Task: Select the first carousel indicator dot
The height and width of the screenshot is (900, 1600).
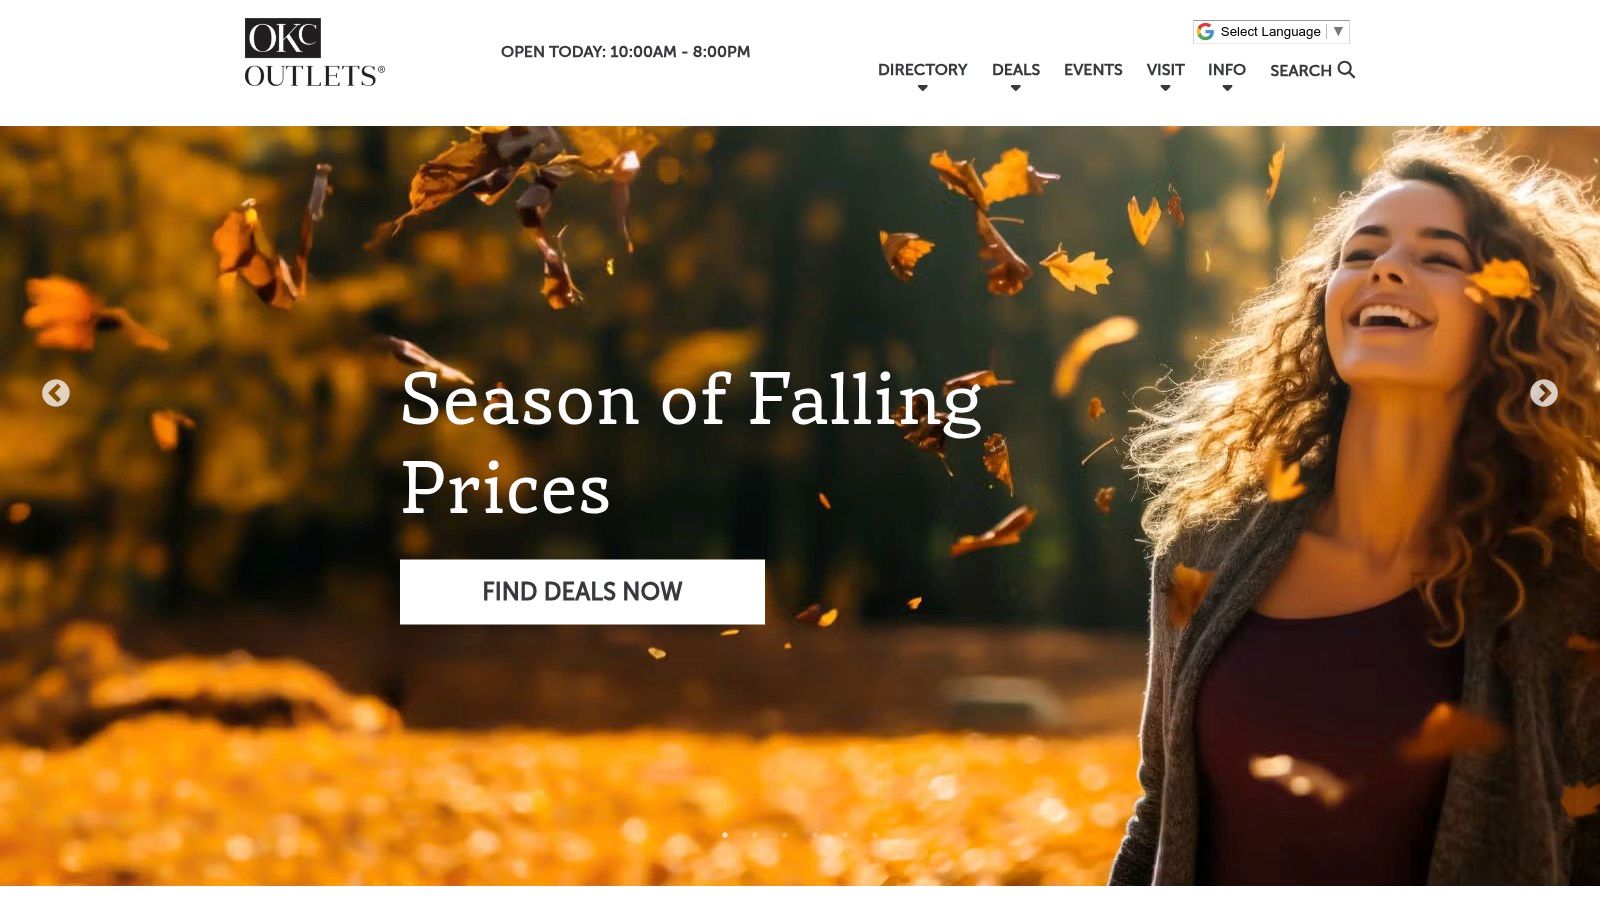Action: pos(725,835)
